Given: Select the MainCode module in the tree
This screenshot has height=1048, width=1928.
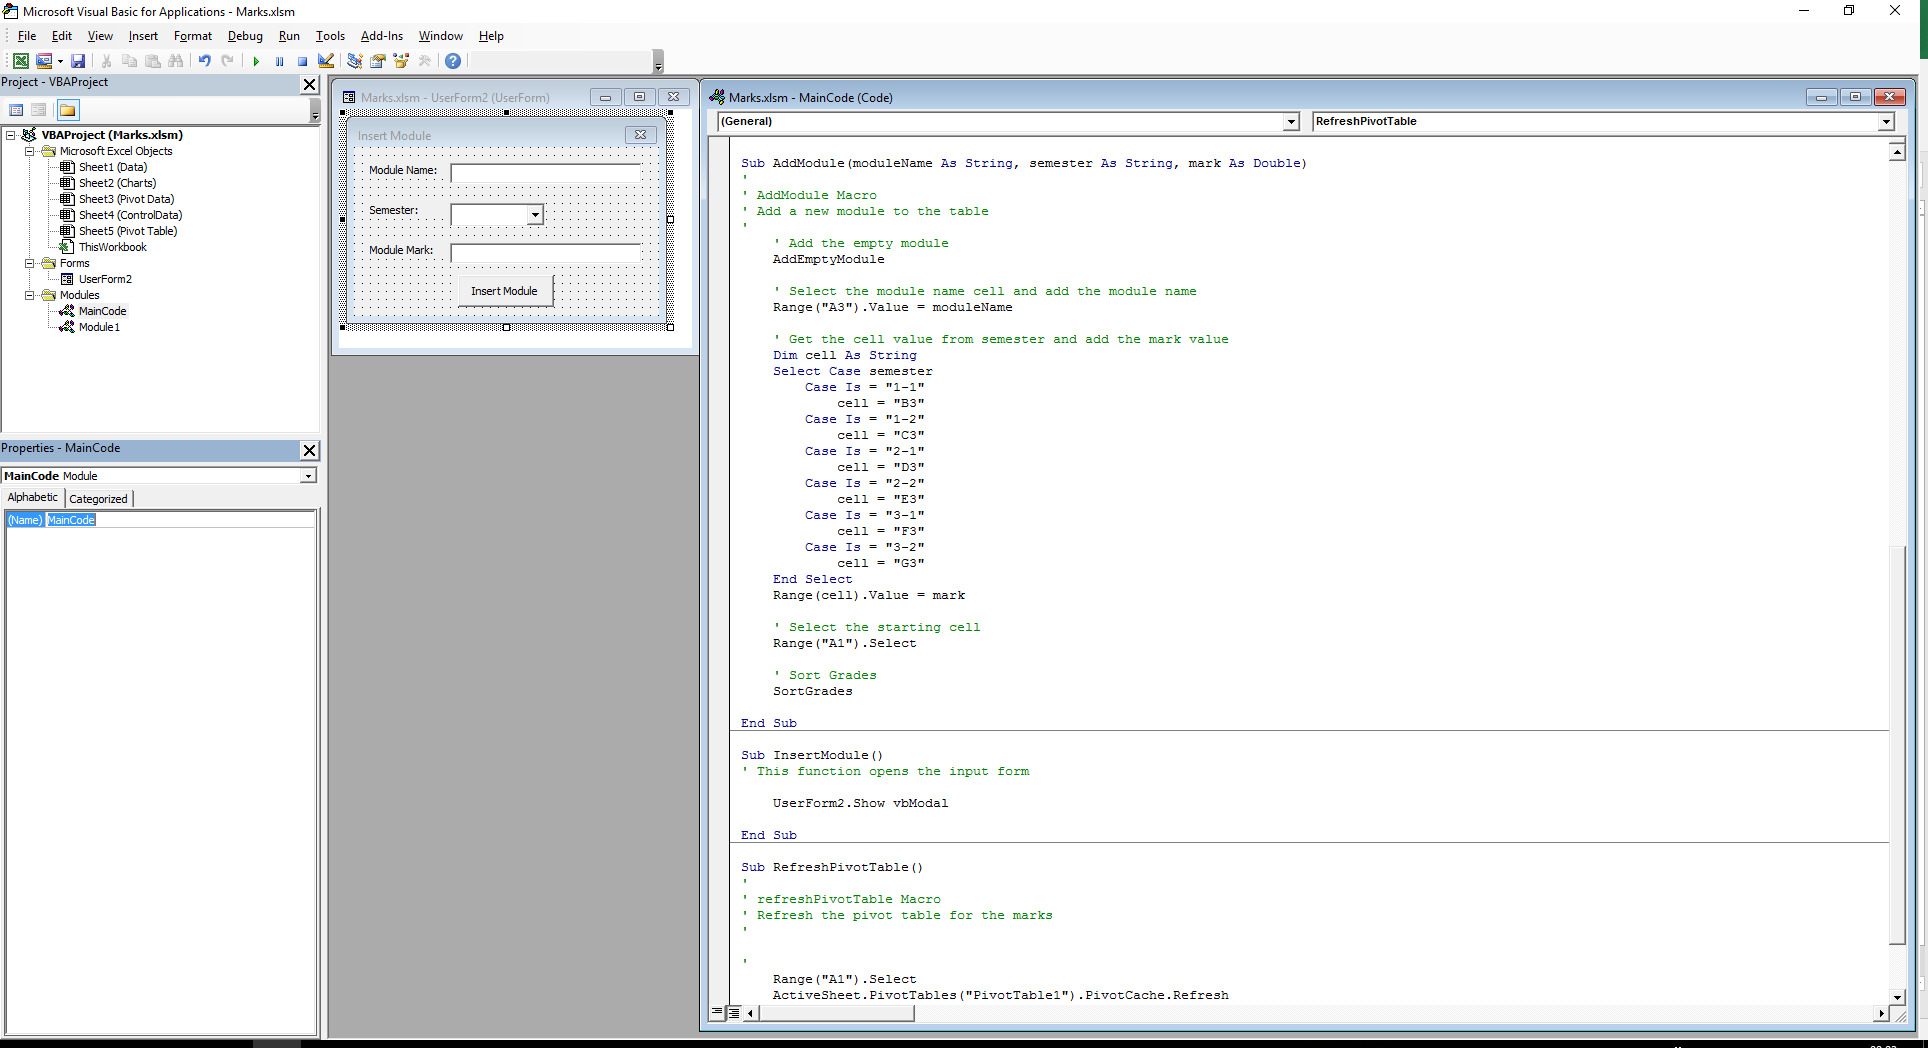Looking at the screenshot, I should (x=102, y=311).
